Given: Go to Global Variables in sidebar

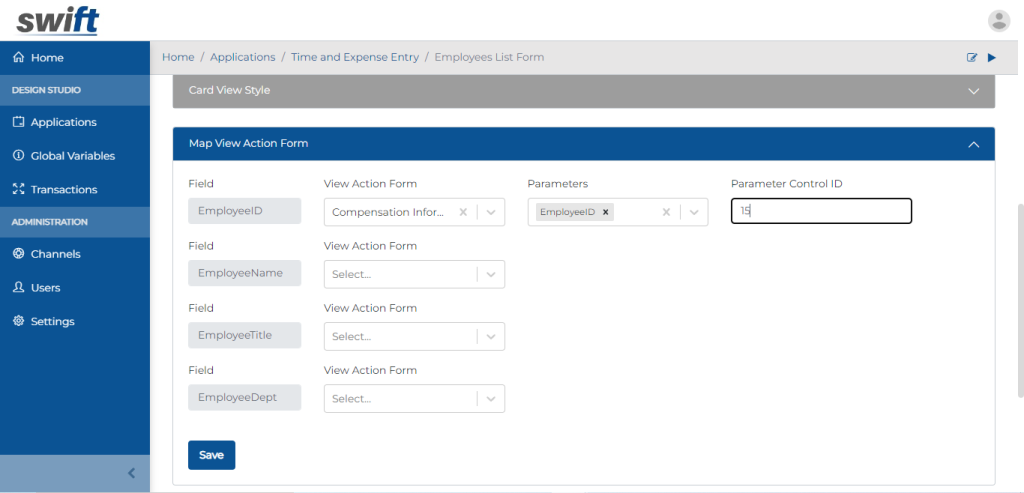Looking at the screenshot, I should coord(72,156).
